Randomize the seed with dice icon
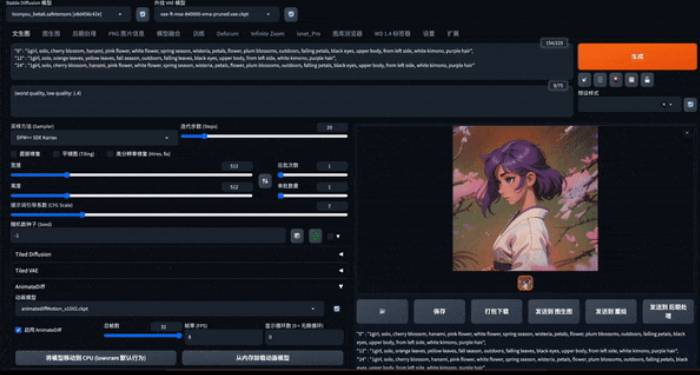This screenshot has height=375, width=700. (x=297, y=236)
